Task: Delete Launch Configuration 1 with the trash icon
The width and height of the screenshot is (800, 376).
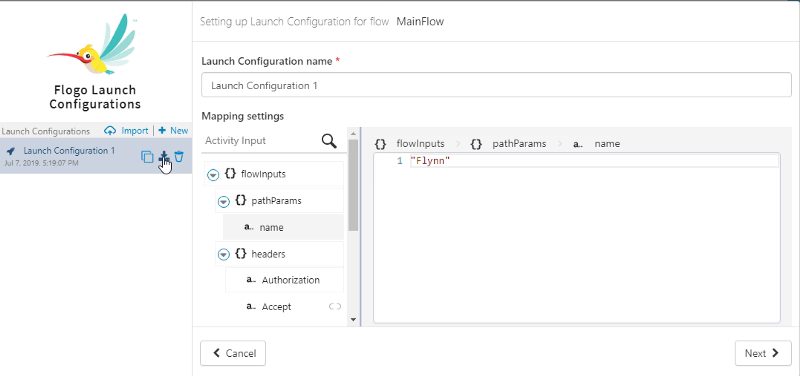Action: pyautogui.click(x=179, y=157)
